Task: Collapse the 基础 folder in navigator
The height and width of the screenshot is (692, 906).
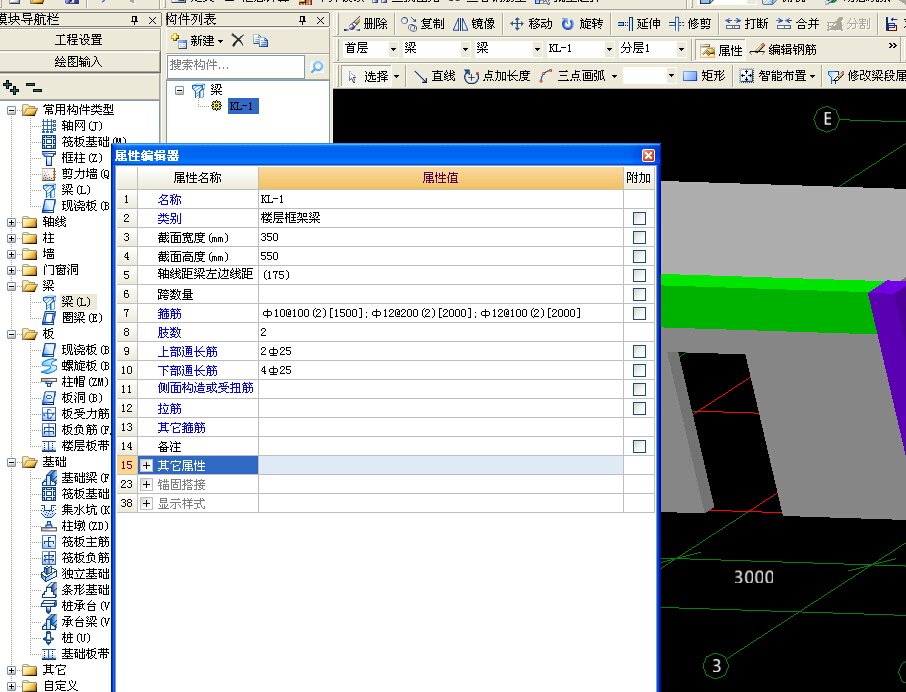Action: click(11, 462)
